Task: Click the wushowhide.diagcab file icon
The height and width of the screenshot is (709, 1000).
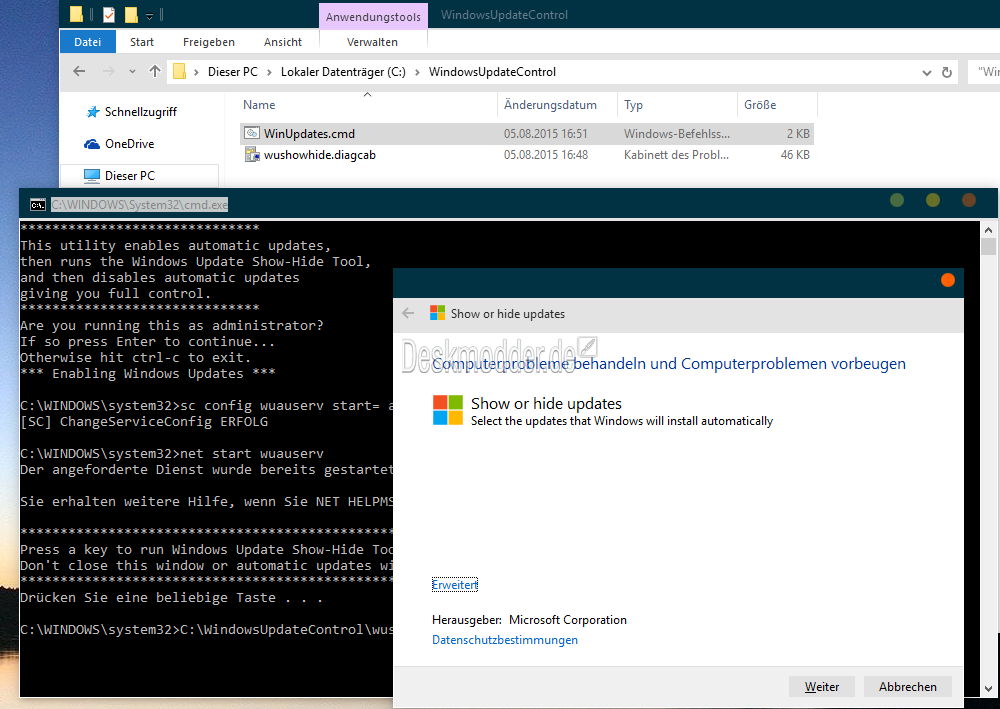Action: pos(252,154)
